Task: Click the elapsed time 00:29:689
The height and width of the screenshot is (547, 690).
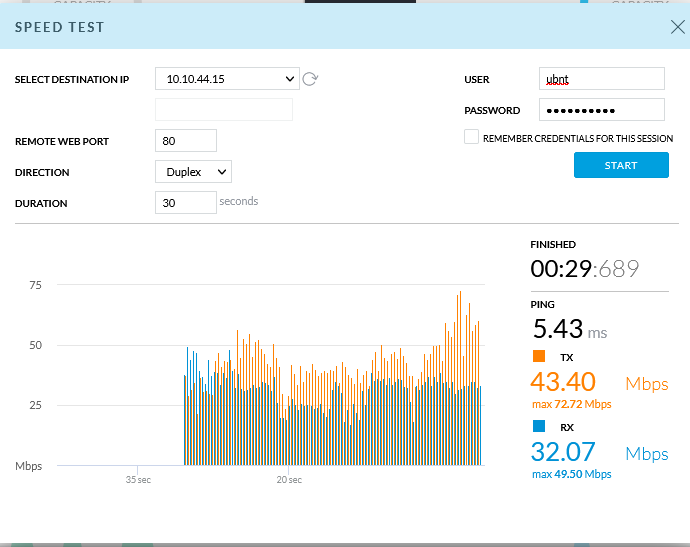Action: point(584,268)
